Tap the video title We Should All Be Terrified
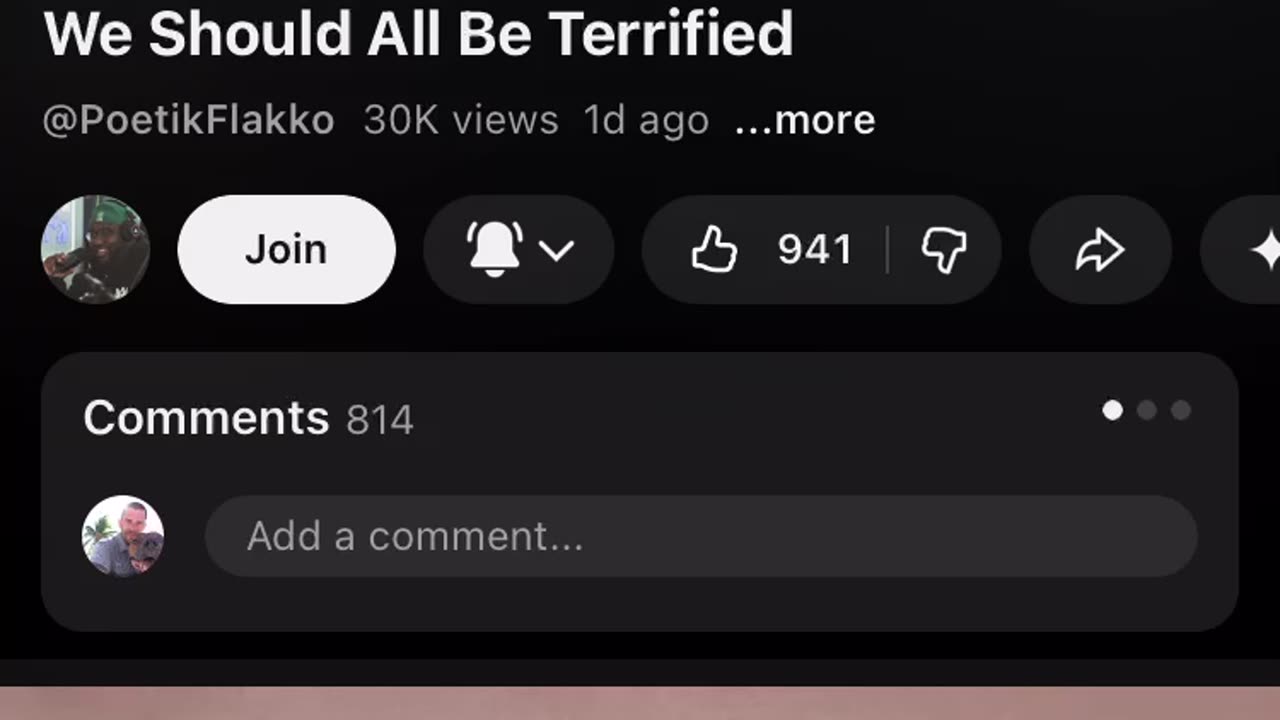Viewport: 1280px width, 720px height. (x=419, y=32)
